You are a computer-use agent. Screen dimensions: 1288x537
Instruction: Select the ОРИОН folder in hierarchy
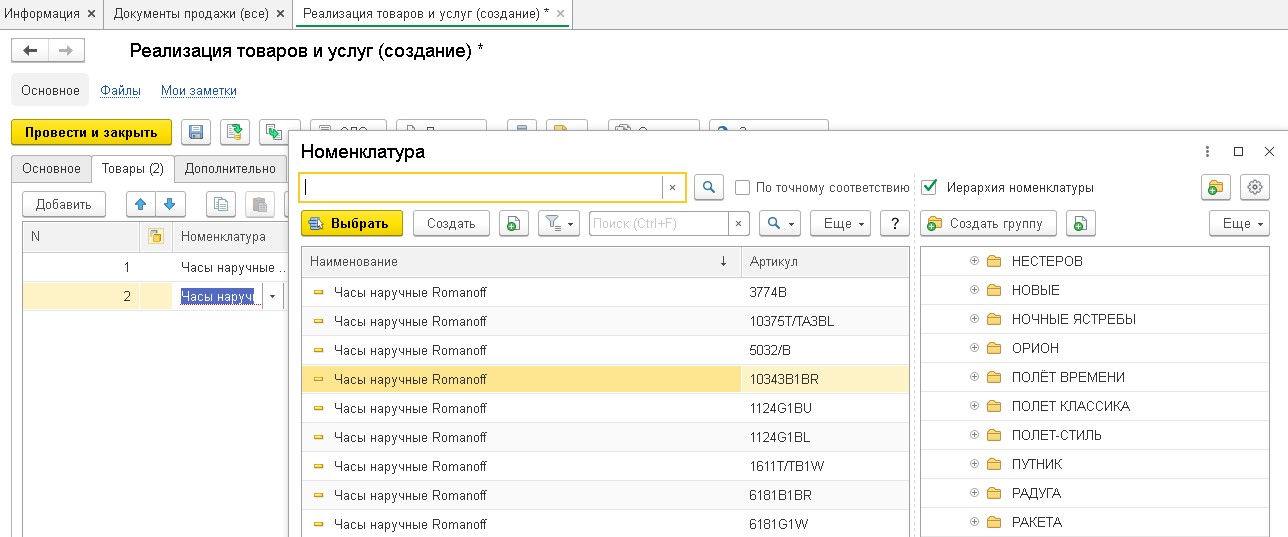coord(1034,348)
